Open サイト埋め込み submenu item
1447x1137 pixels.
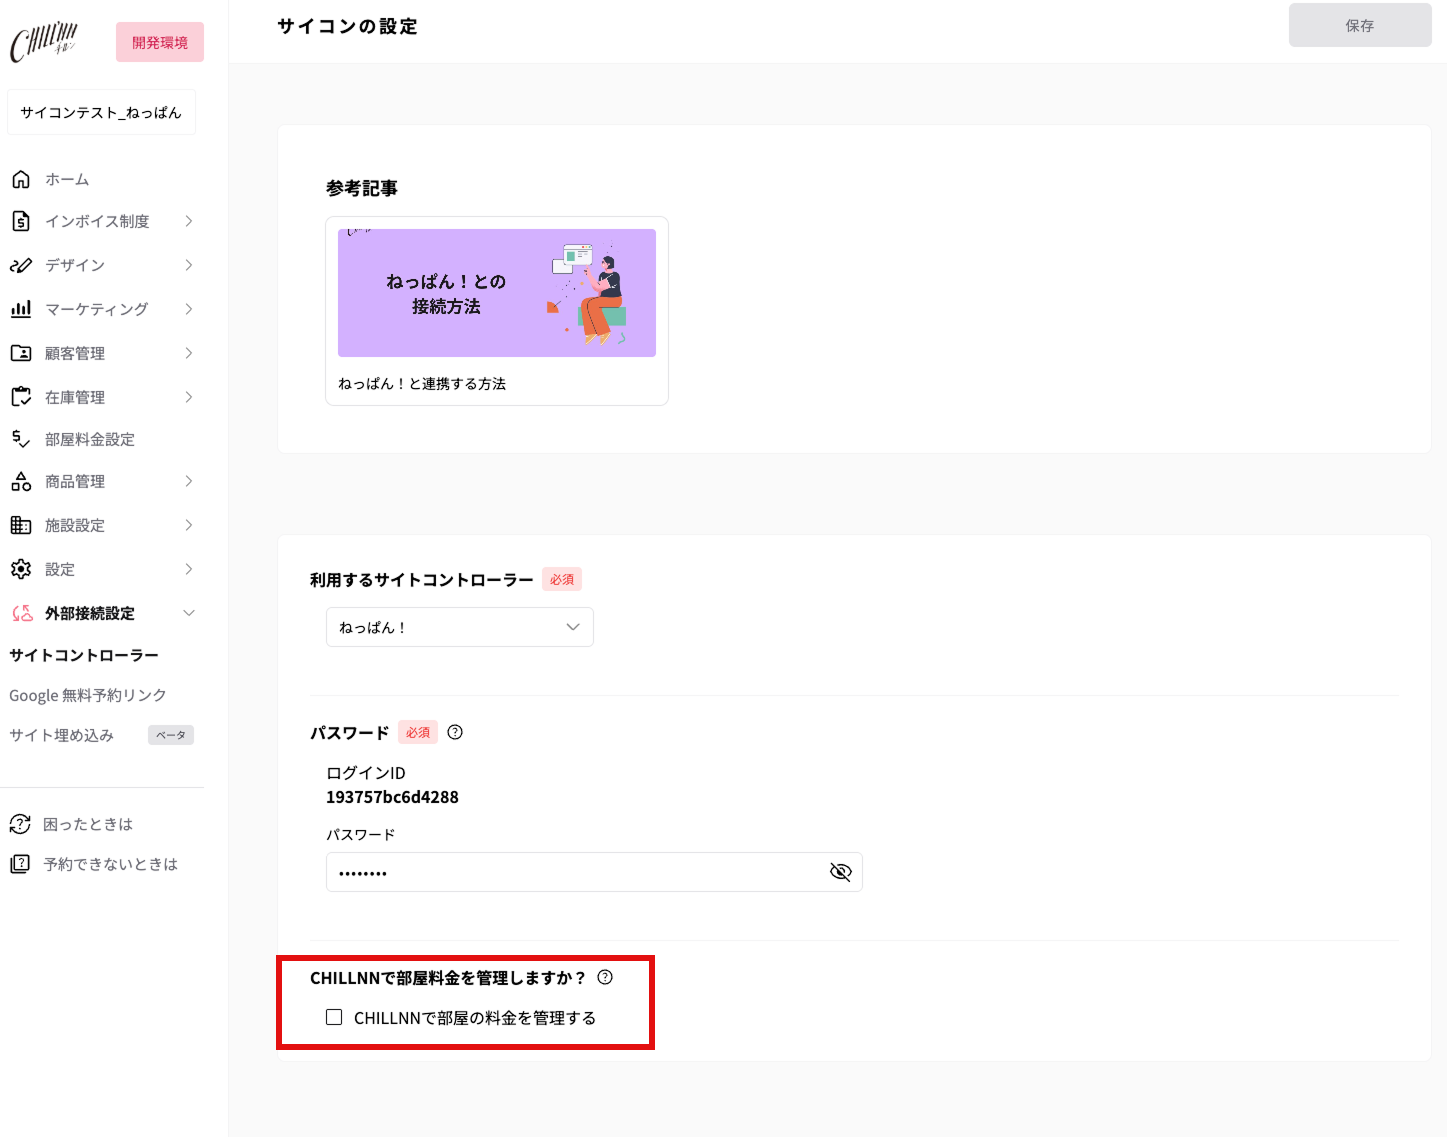[x=62, y=735]
